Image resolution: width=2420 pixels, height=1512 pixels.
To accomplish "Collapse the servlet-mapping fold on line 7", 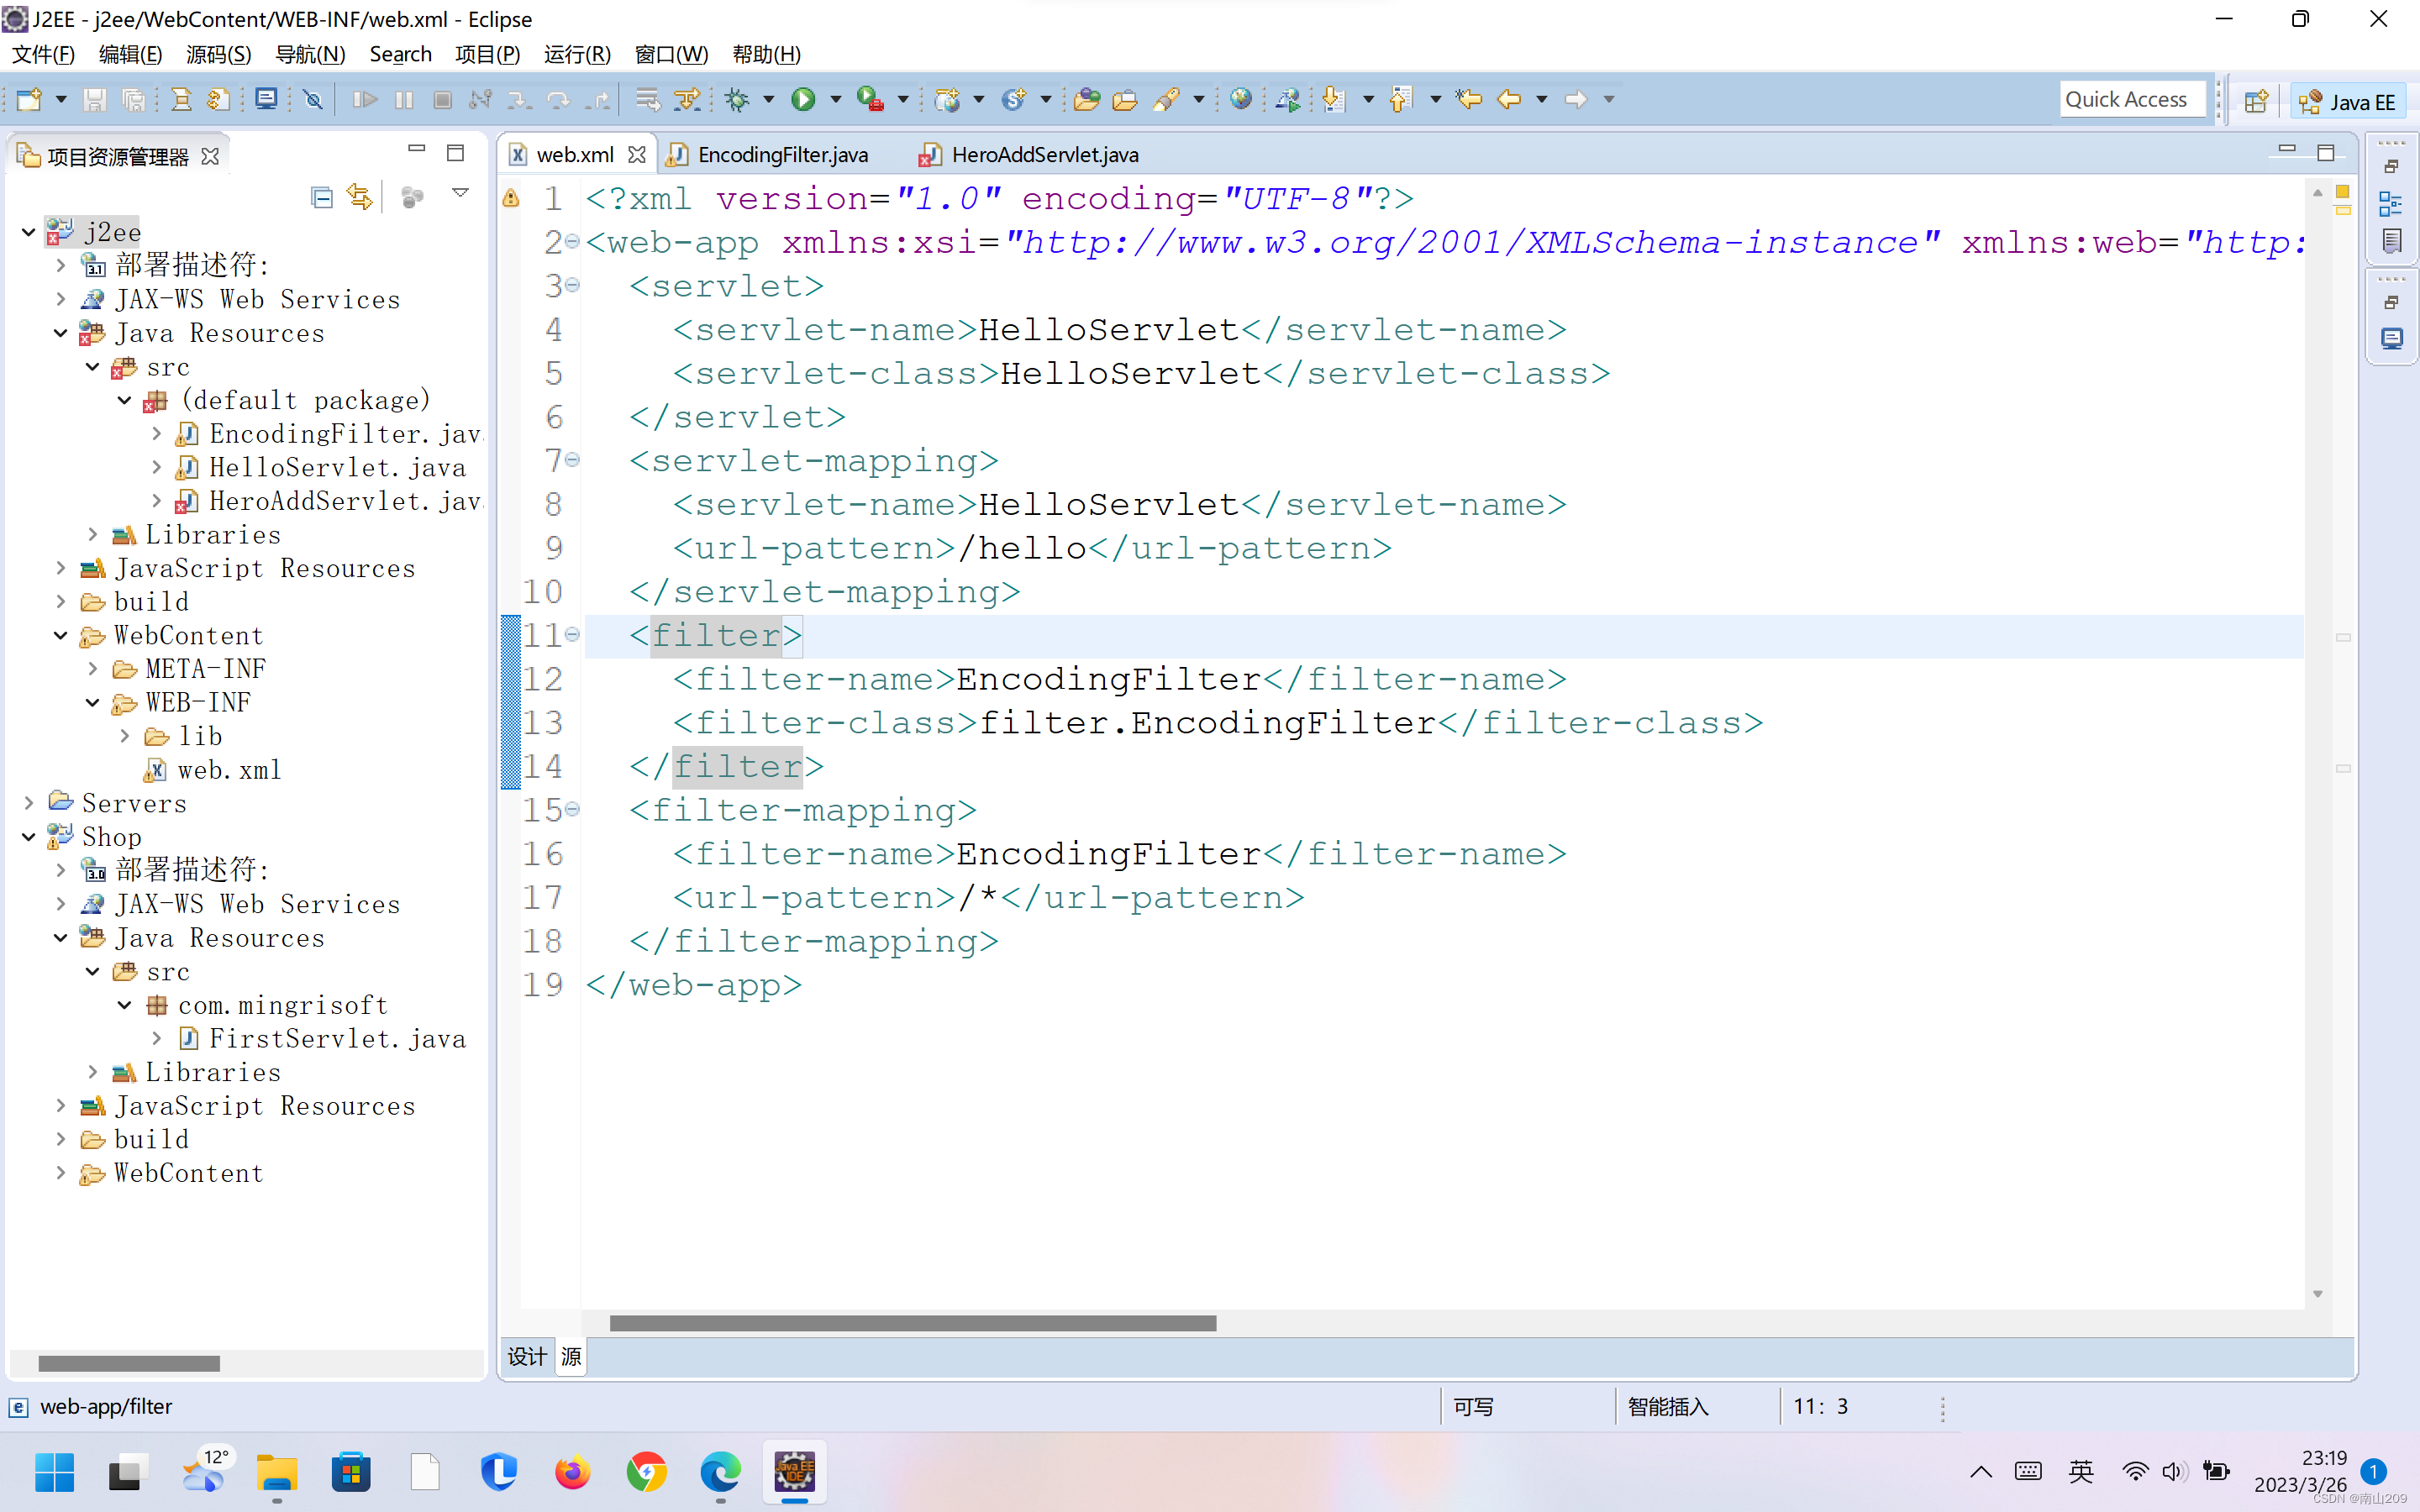I will point(572,460).
